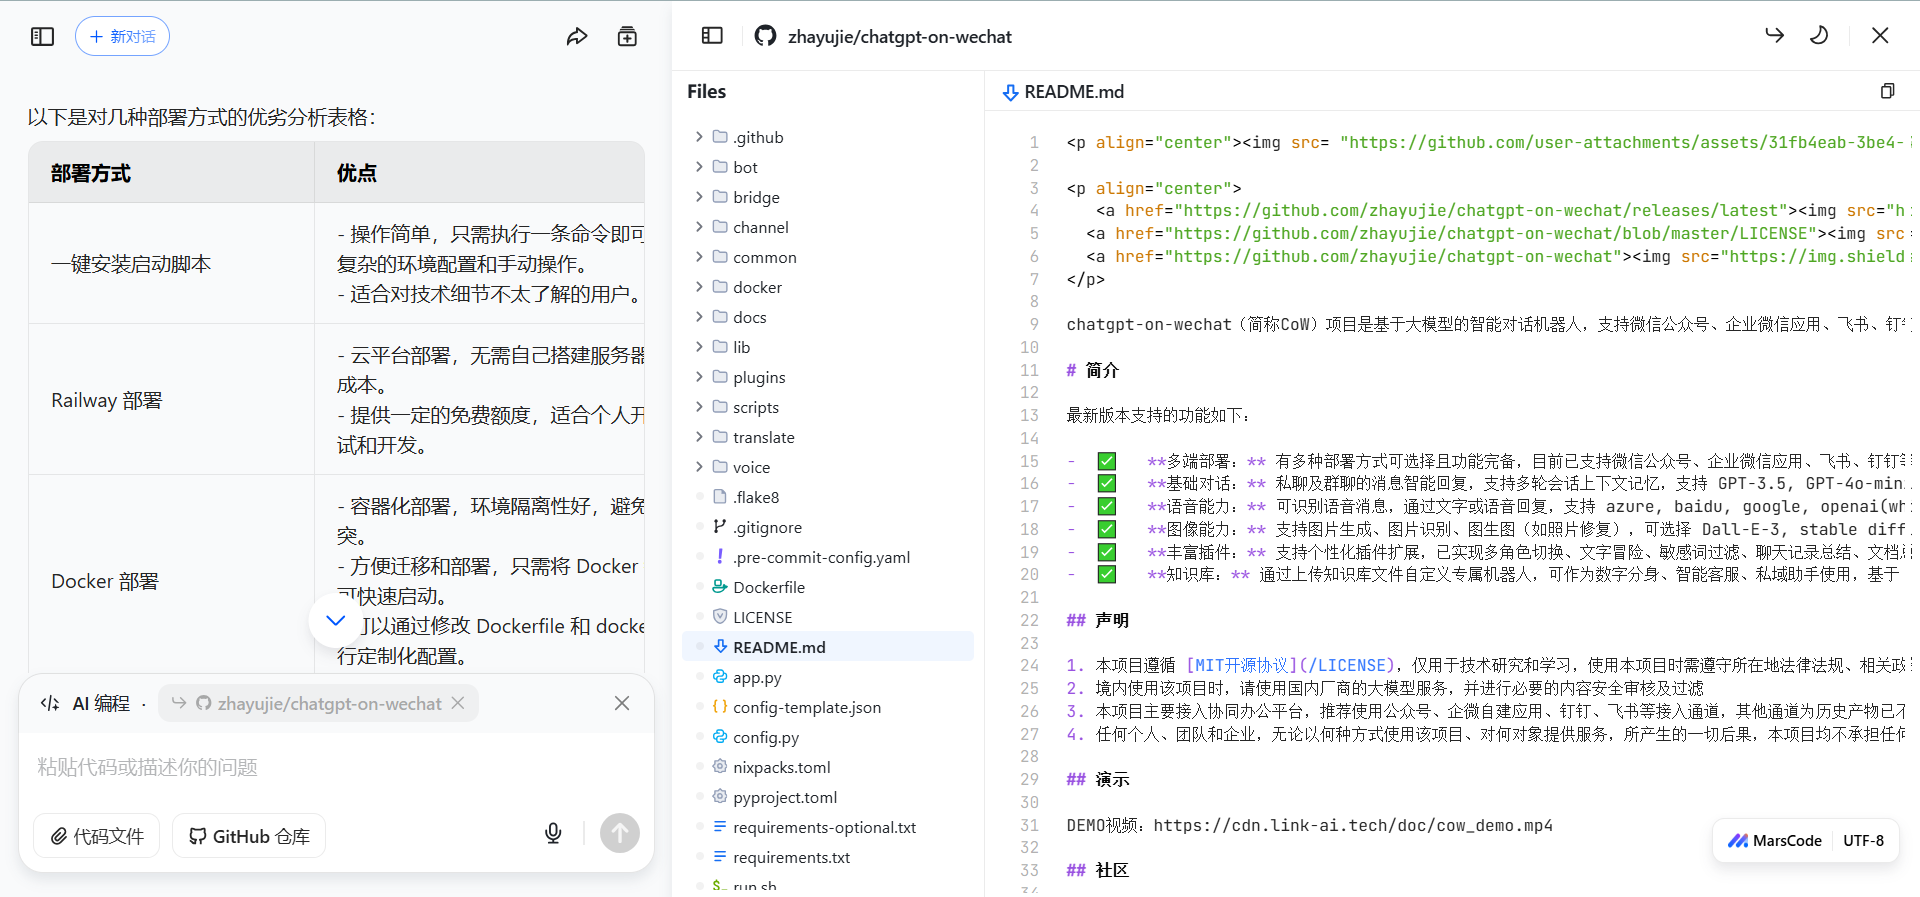Open config.py in the file tree
The image size is (1920, 897).
[x=828, y=737]
